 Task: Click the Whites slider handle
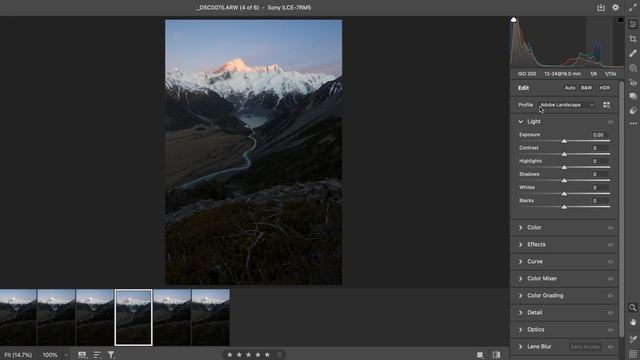coord(564,193)
